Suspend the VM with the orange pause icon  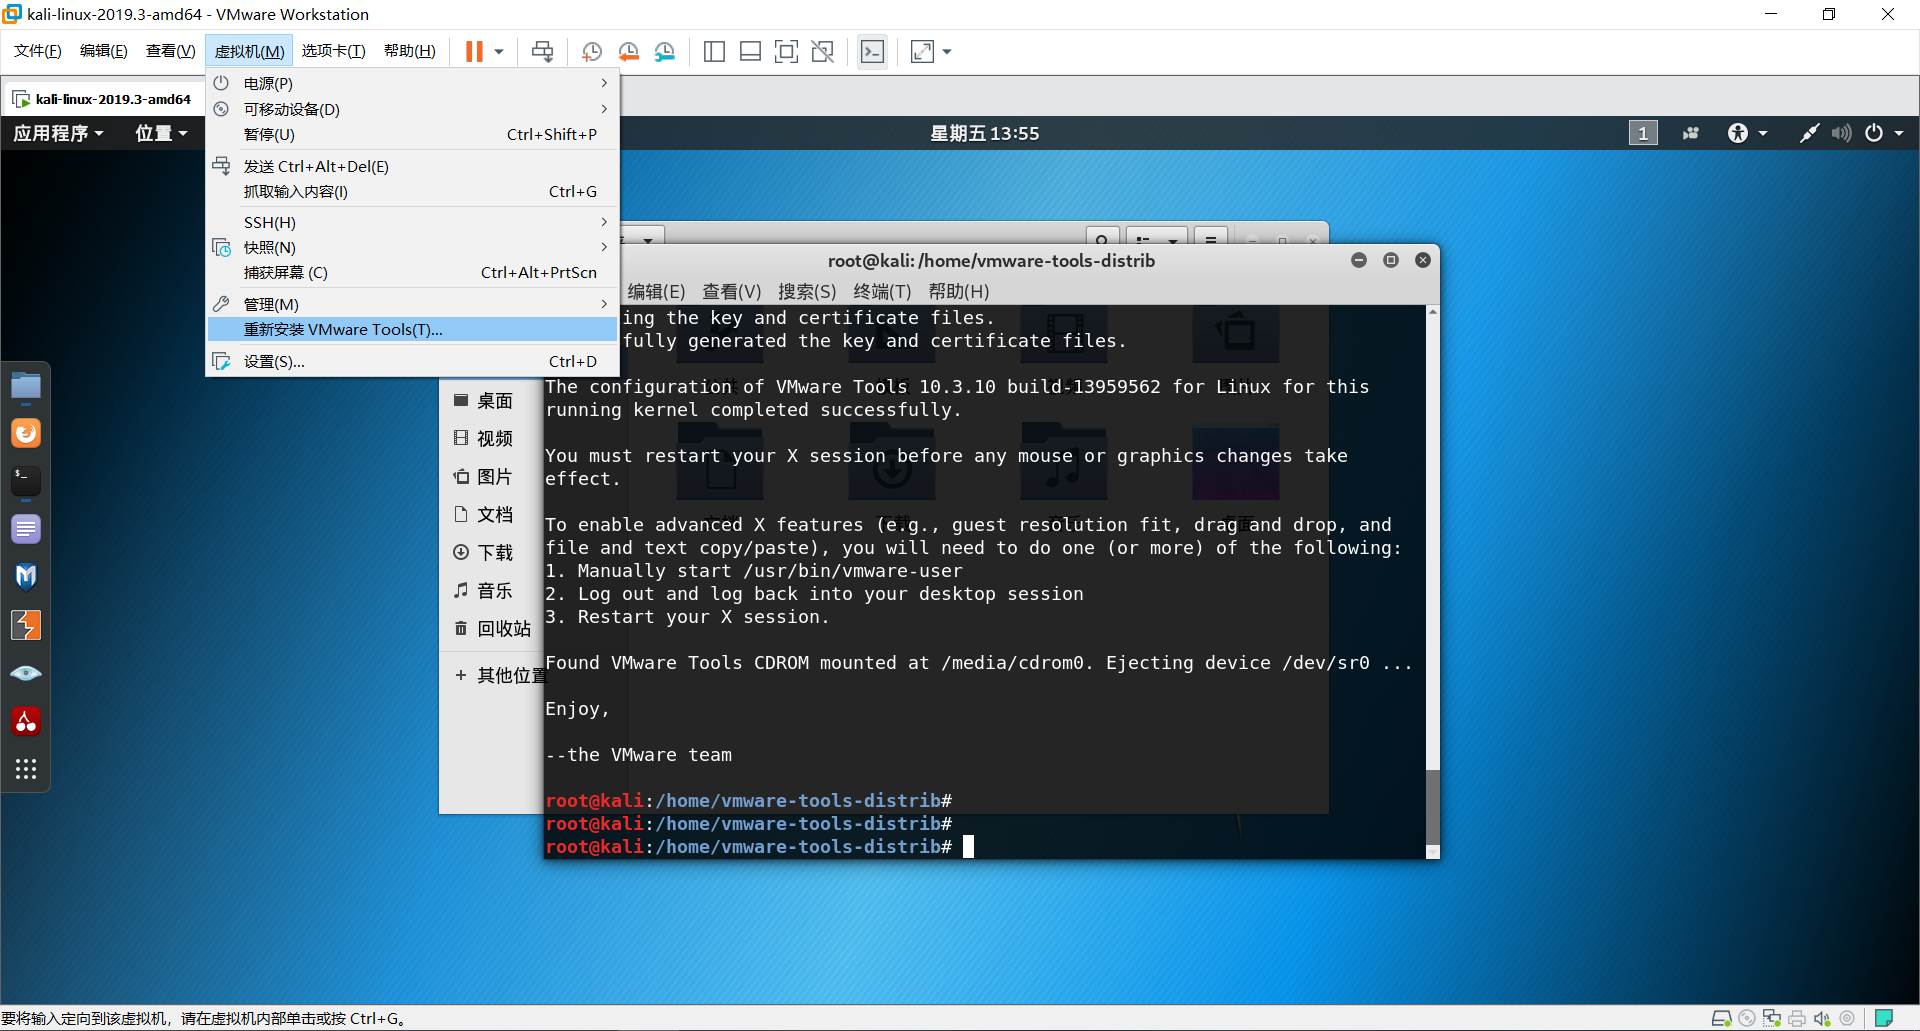pyautogui.click(x=474, y=51)
